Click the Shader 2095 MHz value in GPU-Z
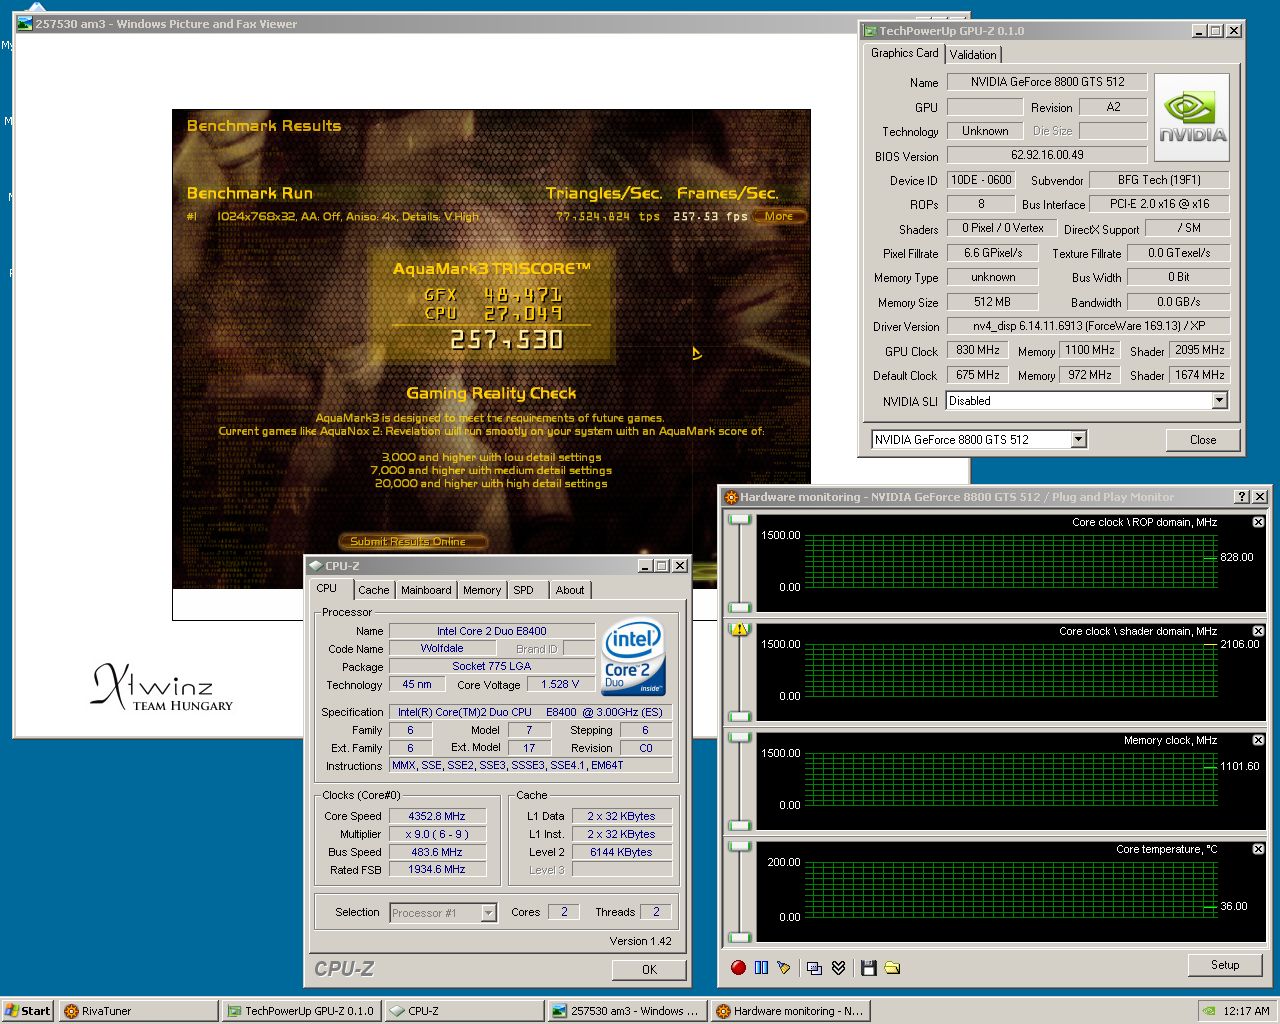 point(1200,350)
